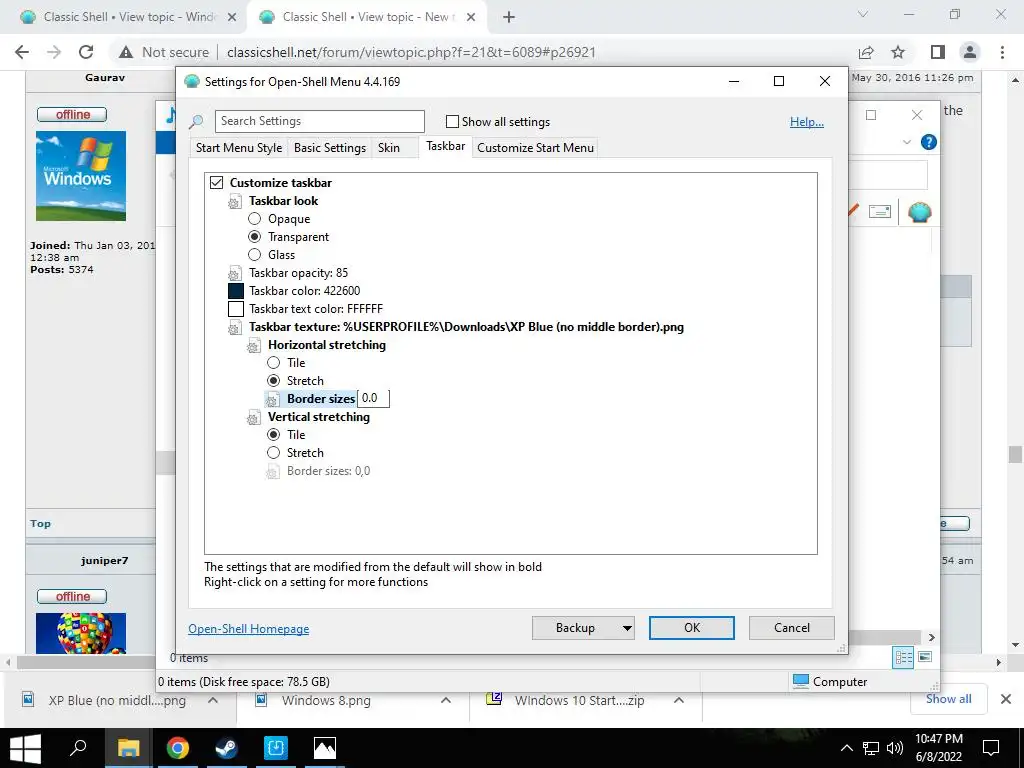The width and height of the screenshot is (1024, 768).
Task: Open Chrome tab search chevron
Action: (863, 14)
